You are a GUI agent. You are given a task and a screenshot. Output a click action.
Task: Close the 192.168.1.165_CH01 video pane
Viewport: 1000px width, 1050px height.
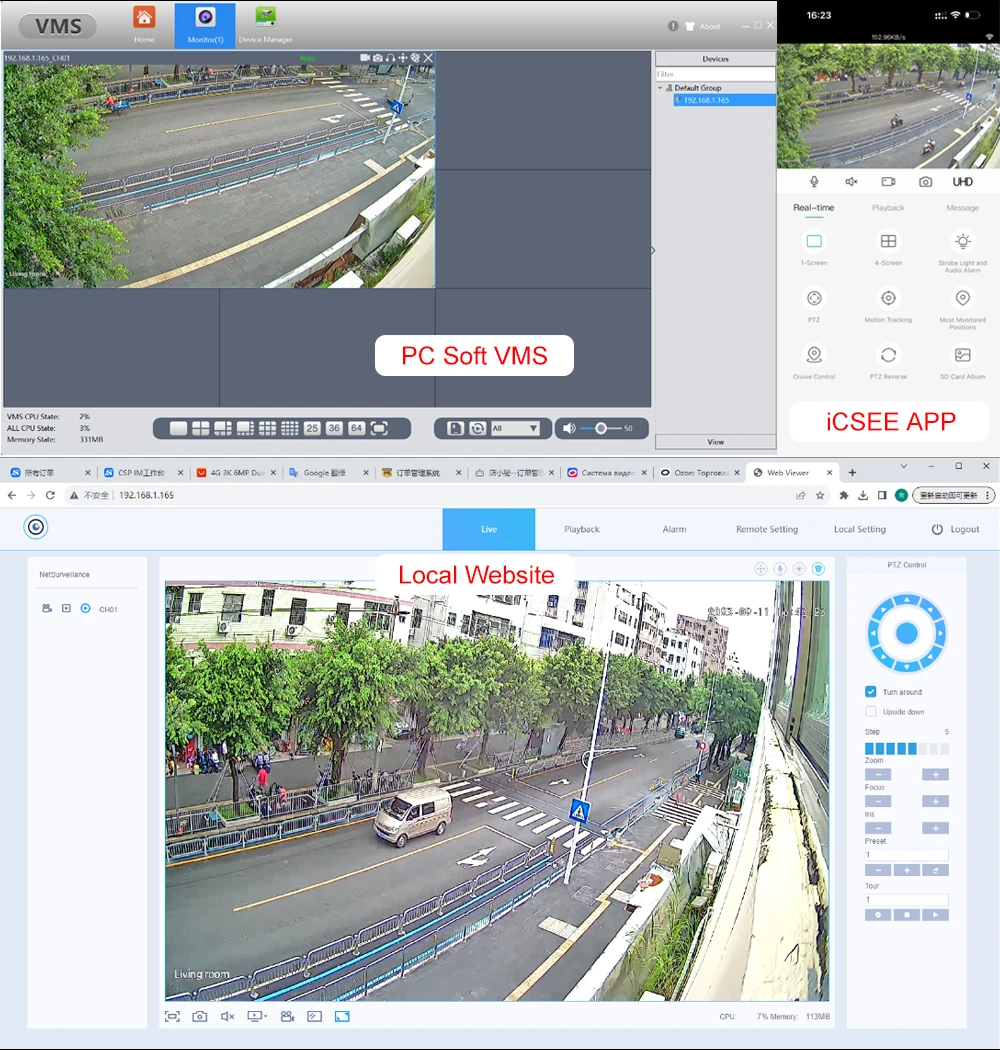point(428,58)
